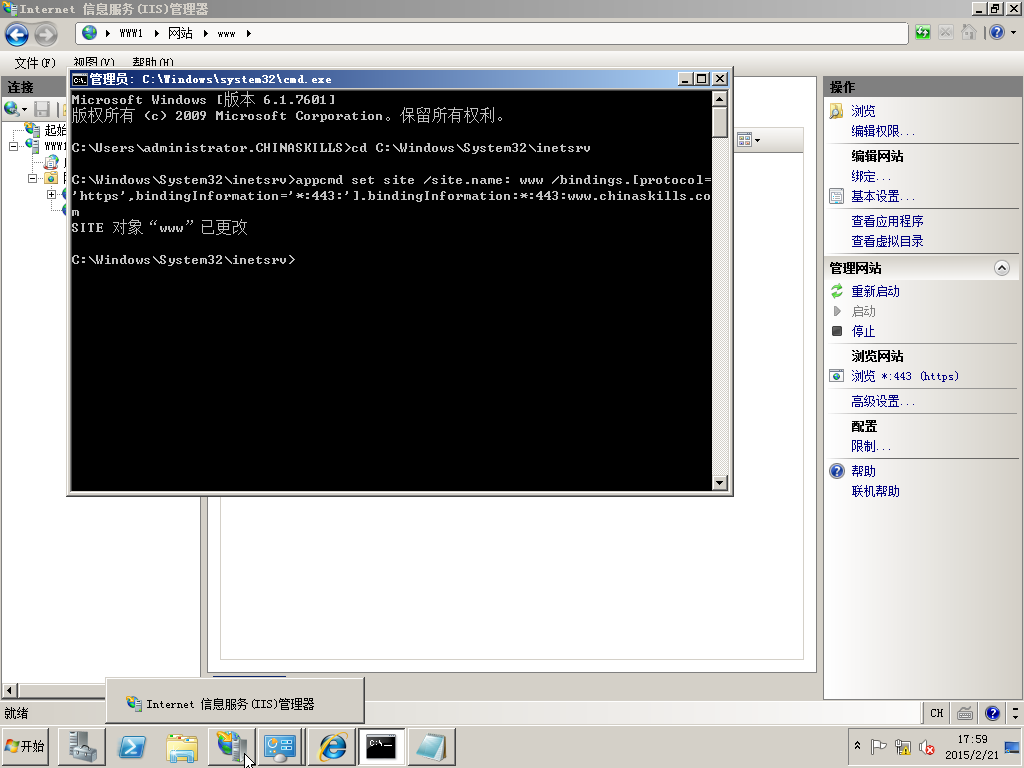1024x768 pixels.
Task: Open Notepad from the taskbar
Action: [x=431, y=746]
